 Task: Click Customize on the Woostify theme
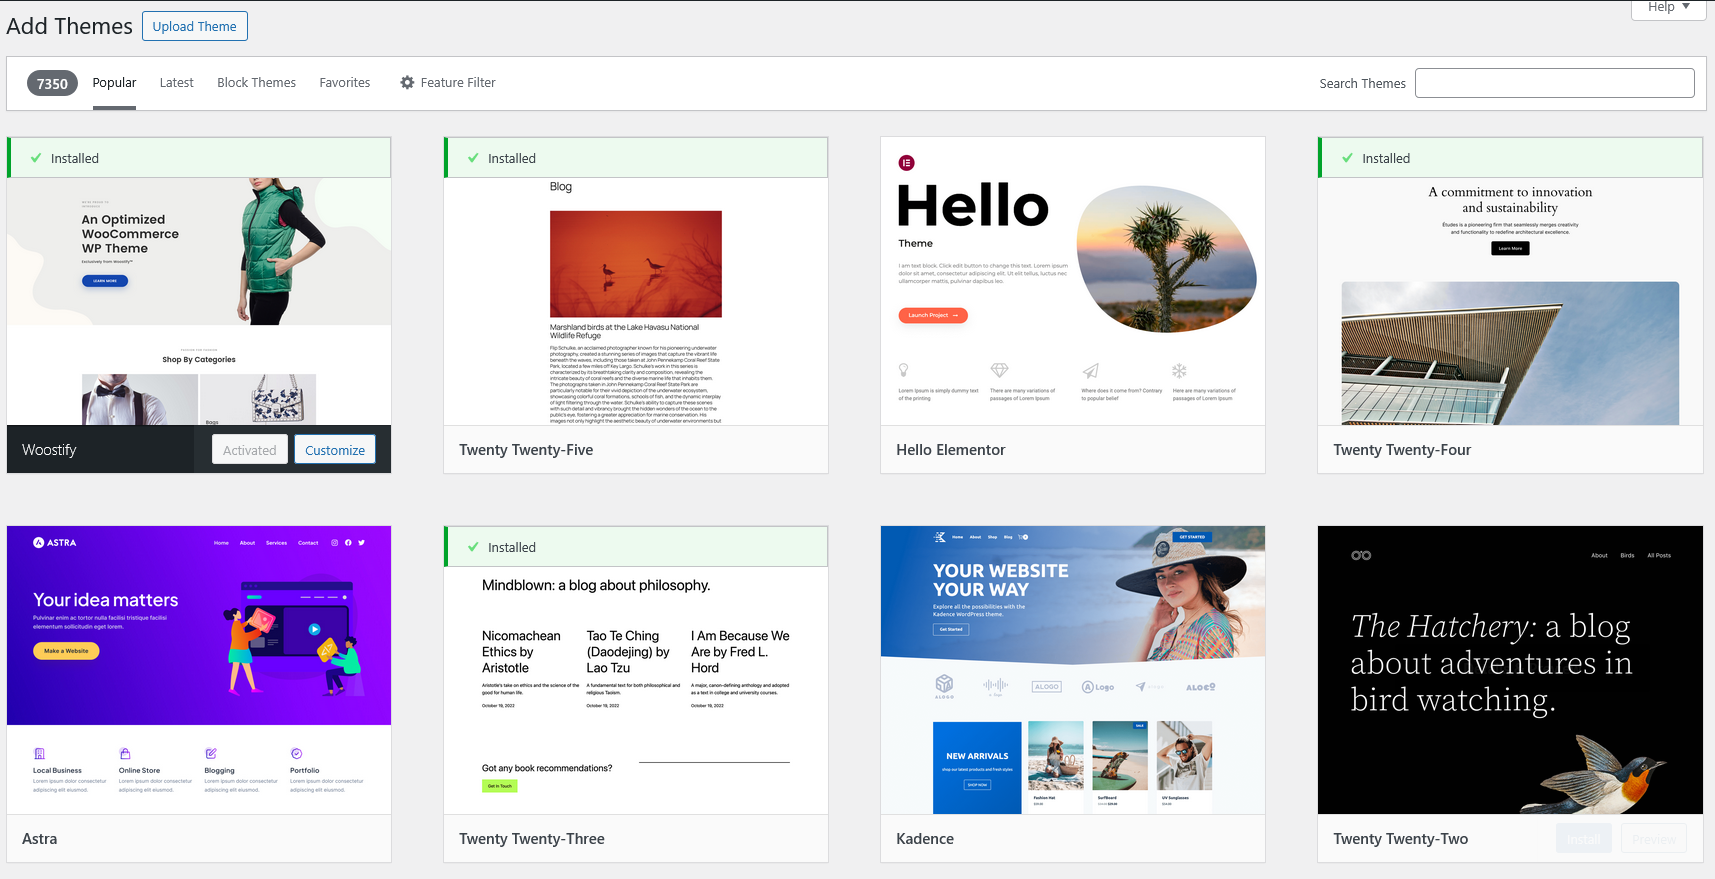pyautogui.click(x=335, y=450)
